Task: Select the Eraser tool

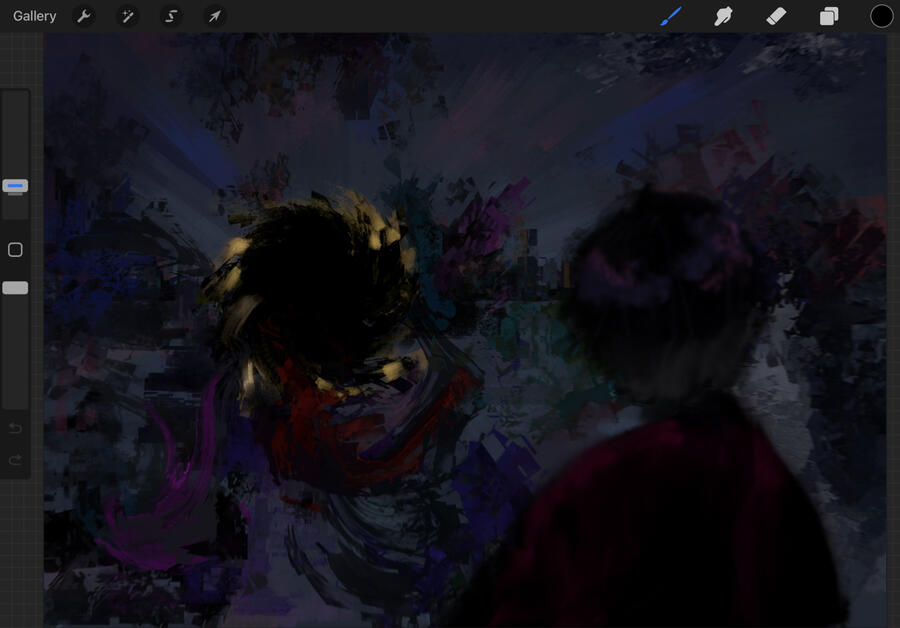Action: click(776, 16)
